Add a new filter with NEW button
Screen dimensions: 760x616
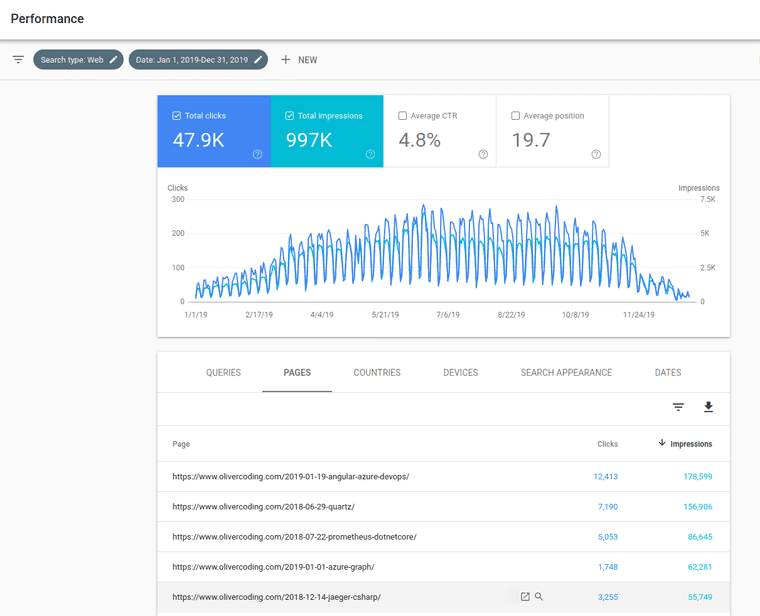[299, 60]
